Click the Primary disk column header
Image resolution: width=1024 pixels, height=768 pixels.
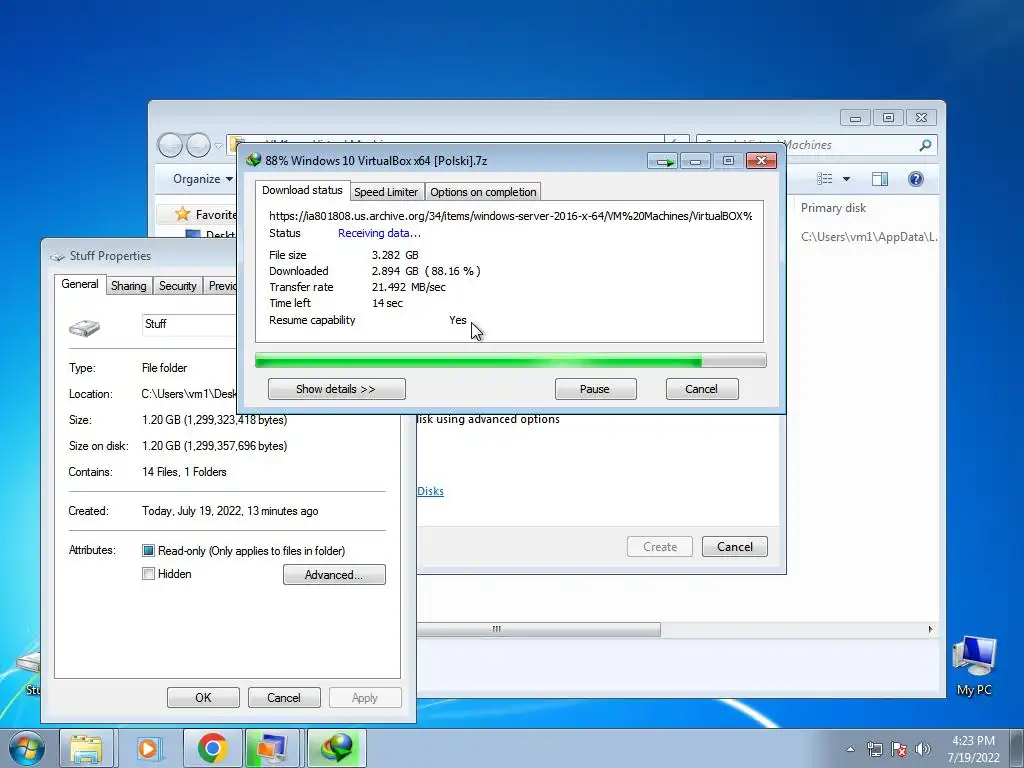(833, 208)
